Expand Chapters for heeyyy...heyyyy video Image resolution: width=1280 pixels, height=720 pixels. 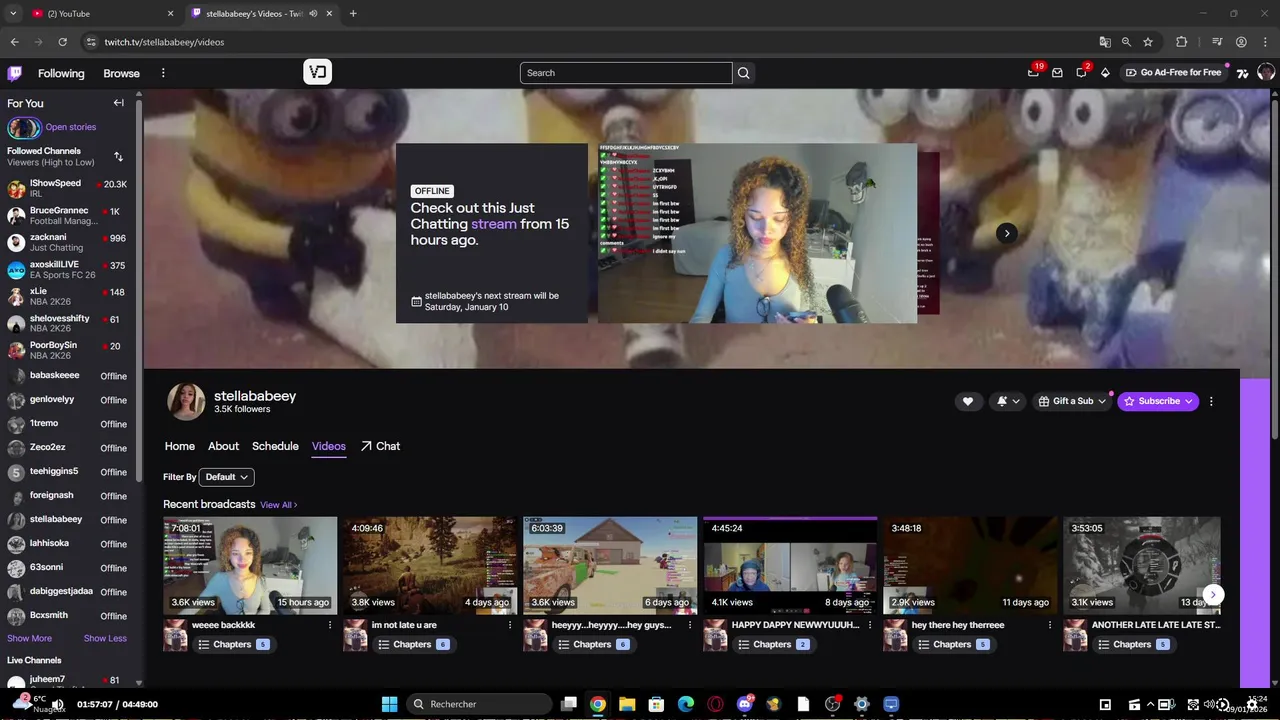592,644
